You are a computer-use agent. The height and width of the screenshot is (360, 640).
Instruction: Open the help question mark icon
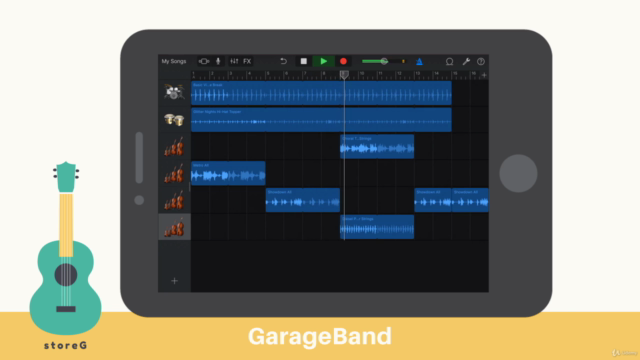481,61
